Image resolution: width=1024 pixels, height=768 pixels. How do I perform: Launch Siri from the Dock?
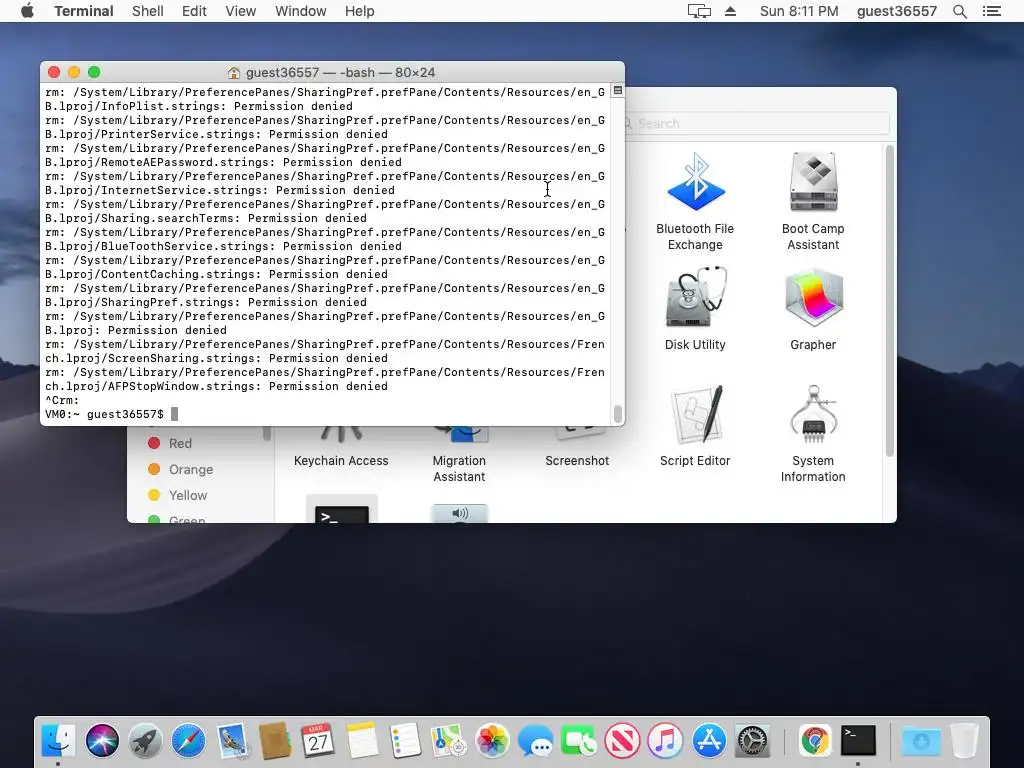[x=102, y=741]
